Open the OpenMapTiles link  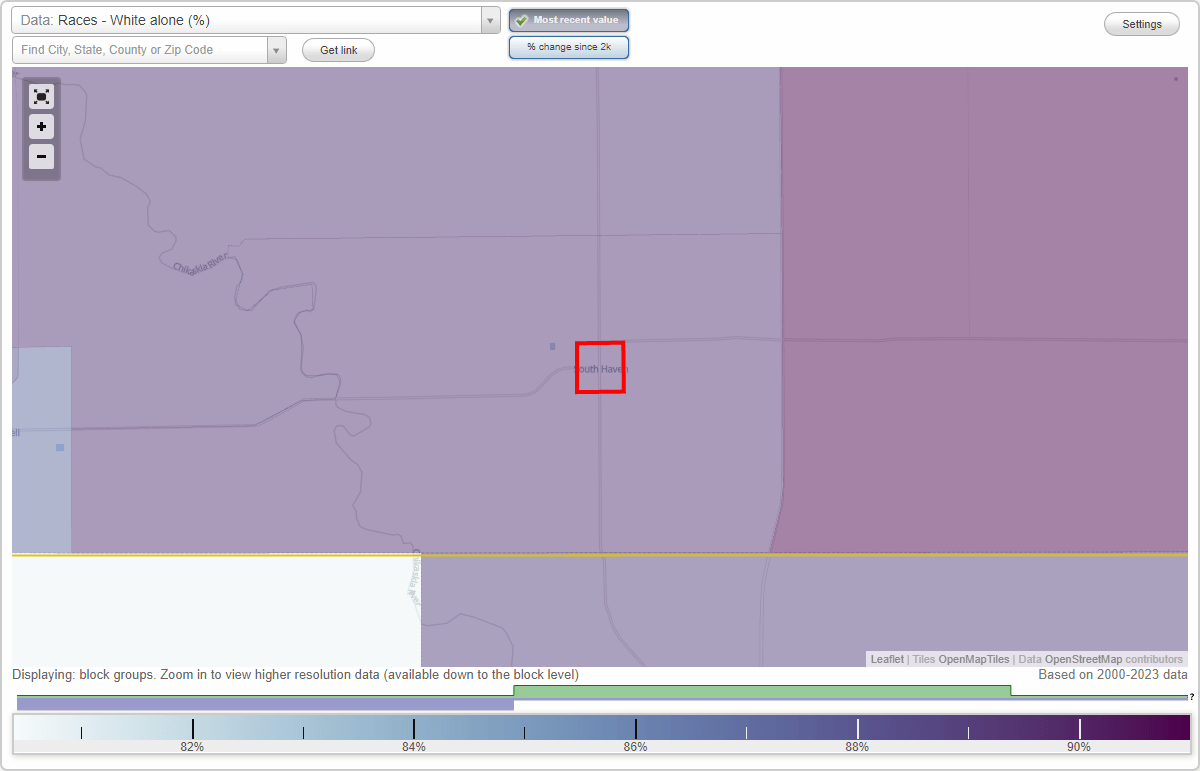coord(974,659)
